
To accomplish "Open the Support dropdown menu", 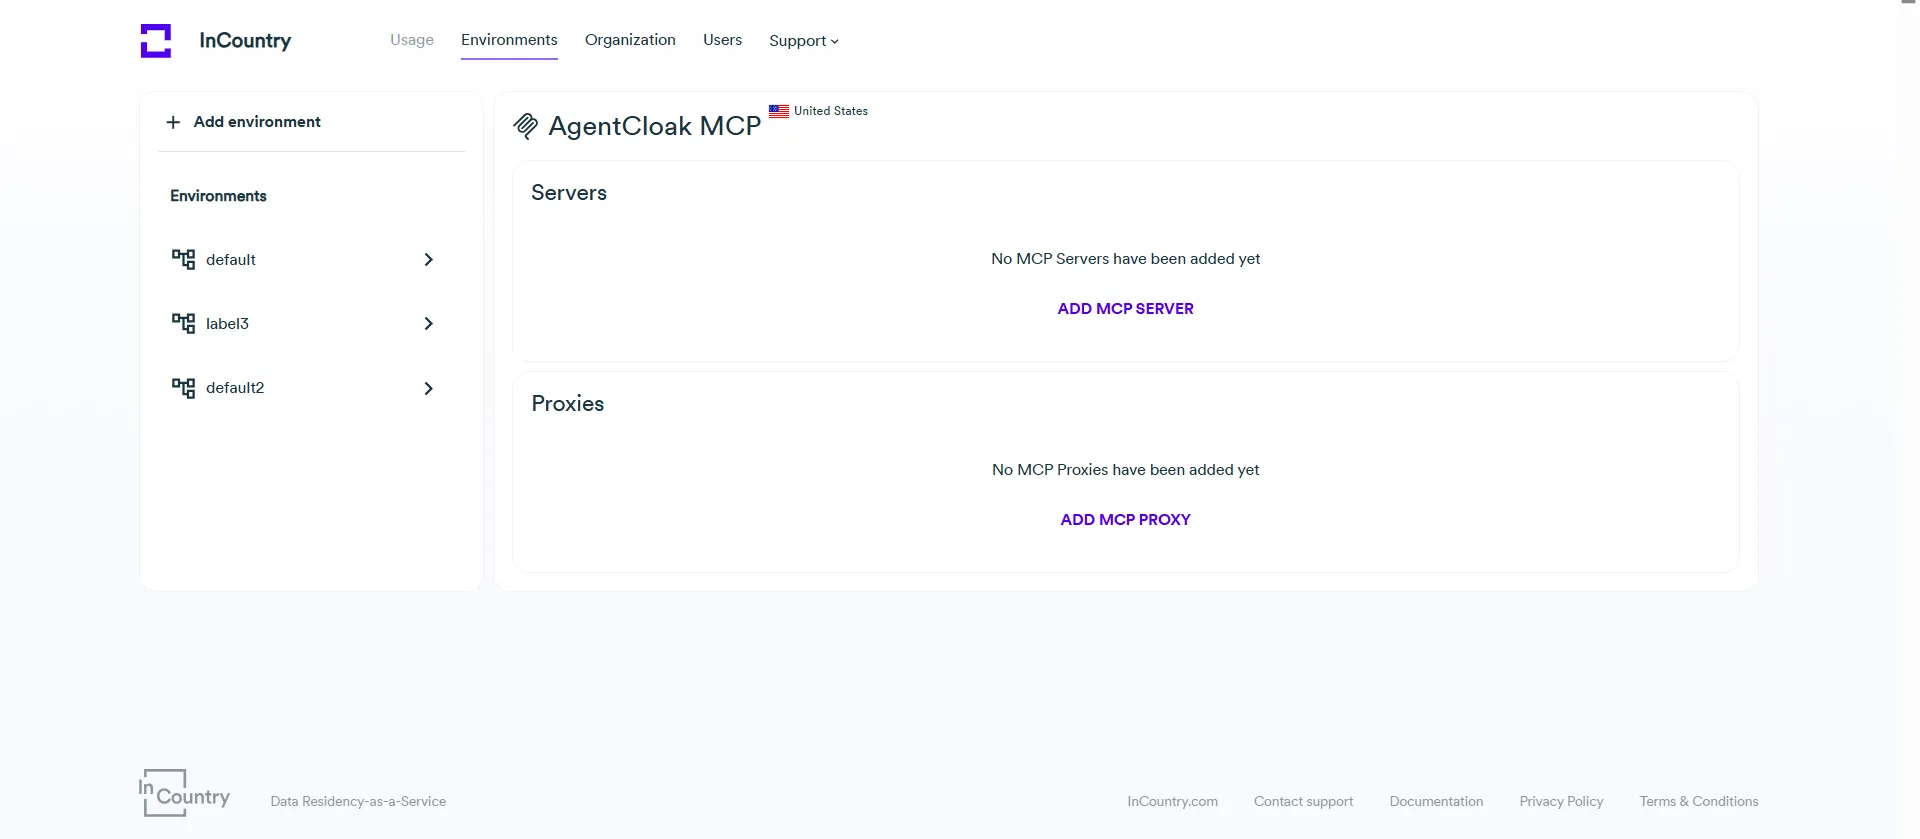I will (x=803, y=41).
